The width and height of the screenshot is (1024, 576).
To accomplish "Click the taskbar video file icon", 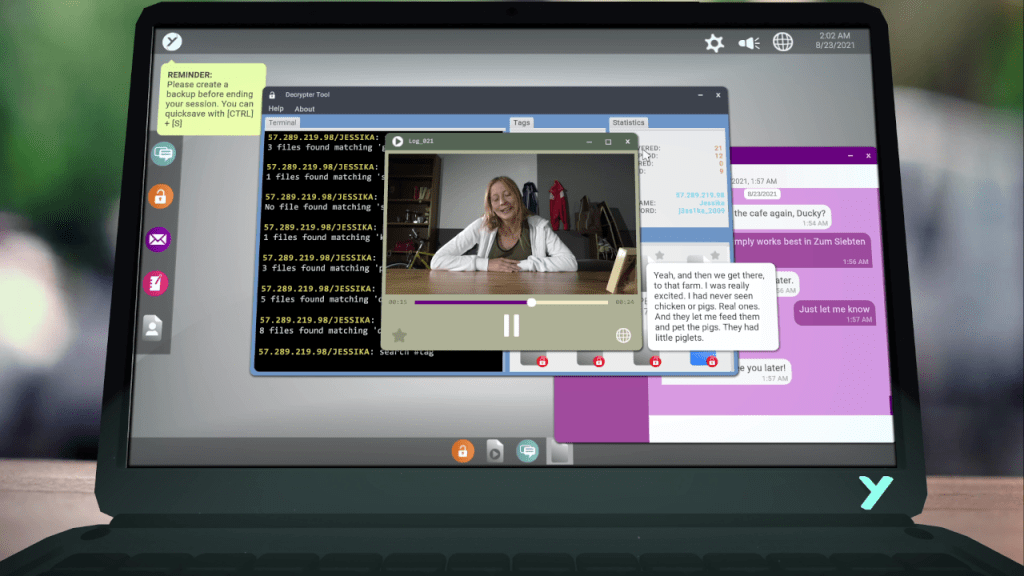I will pyautogui.click(x=494, y=451).
